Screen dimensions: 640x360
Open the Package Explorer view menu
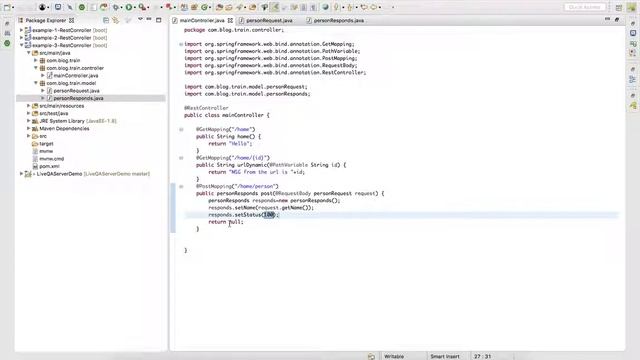tap(140, 19)
